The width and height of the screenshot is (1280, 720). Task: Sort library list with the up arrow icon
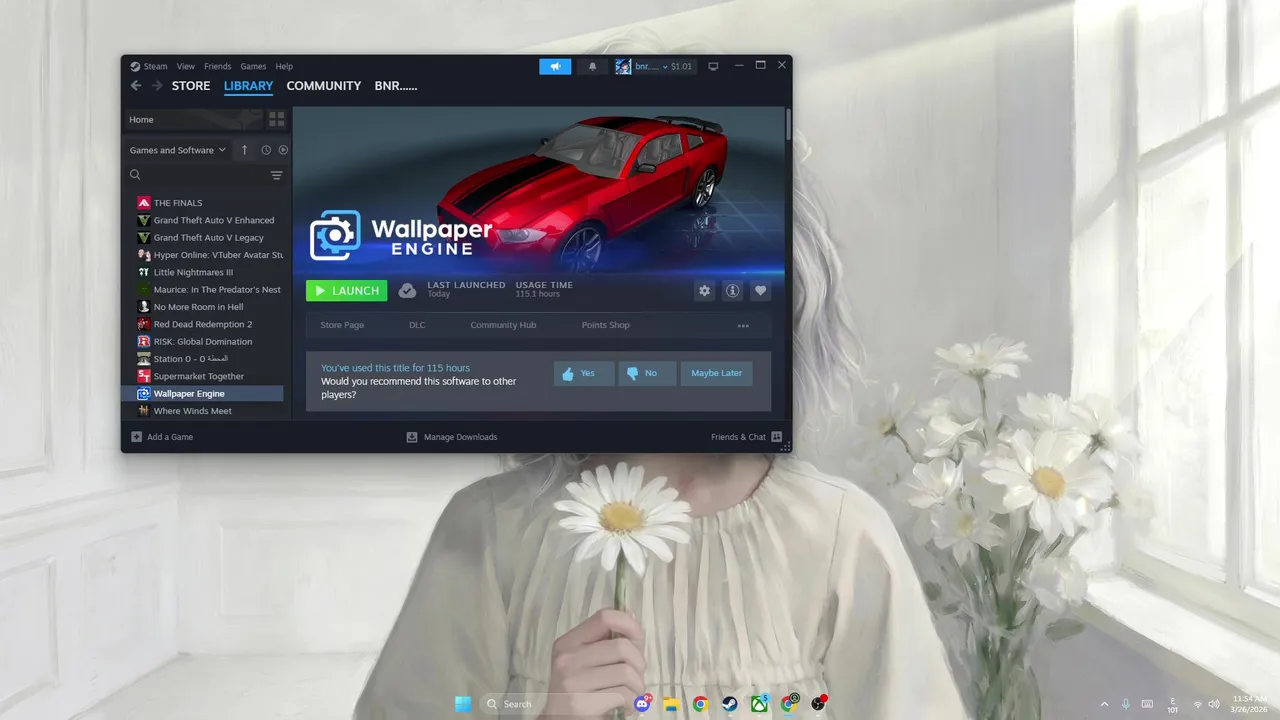pos(244,150)
